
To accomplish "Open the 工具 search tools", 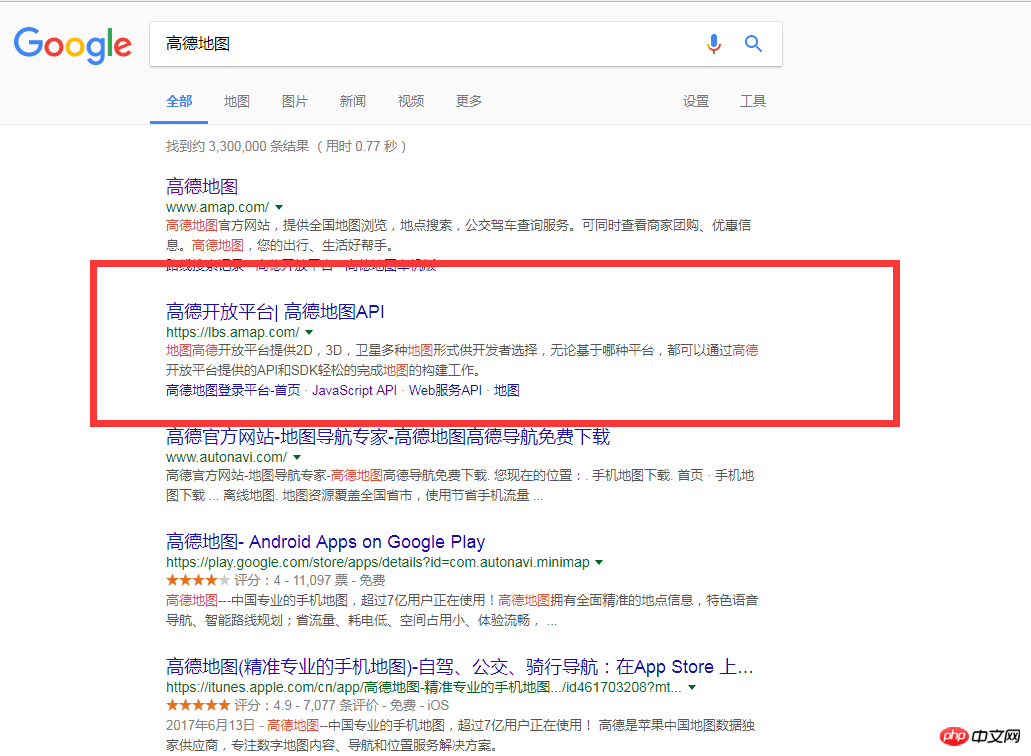I will [x=753, y=101].
